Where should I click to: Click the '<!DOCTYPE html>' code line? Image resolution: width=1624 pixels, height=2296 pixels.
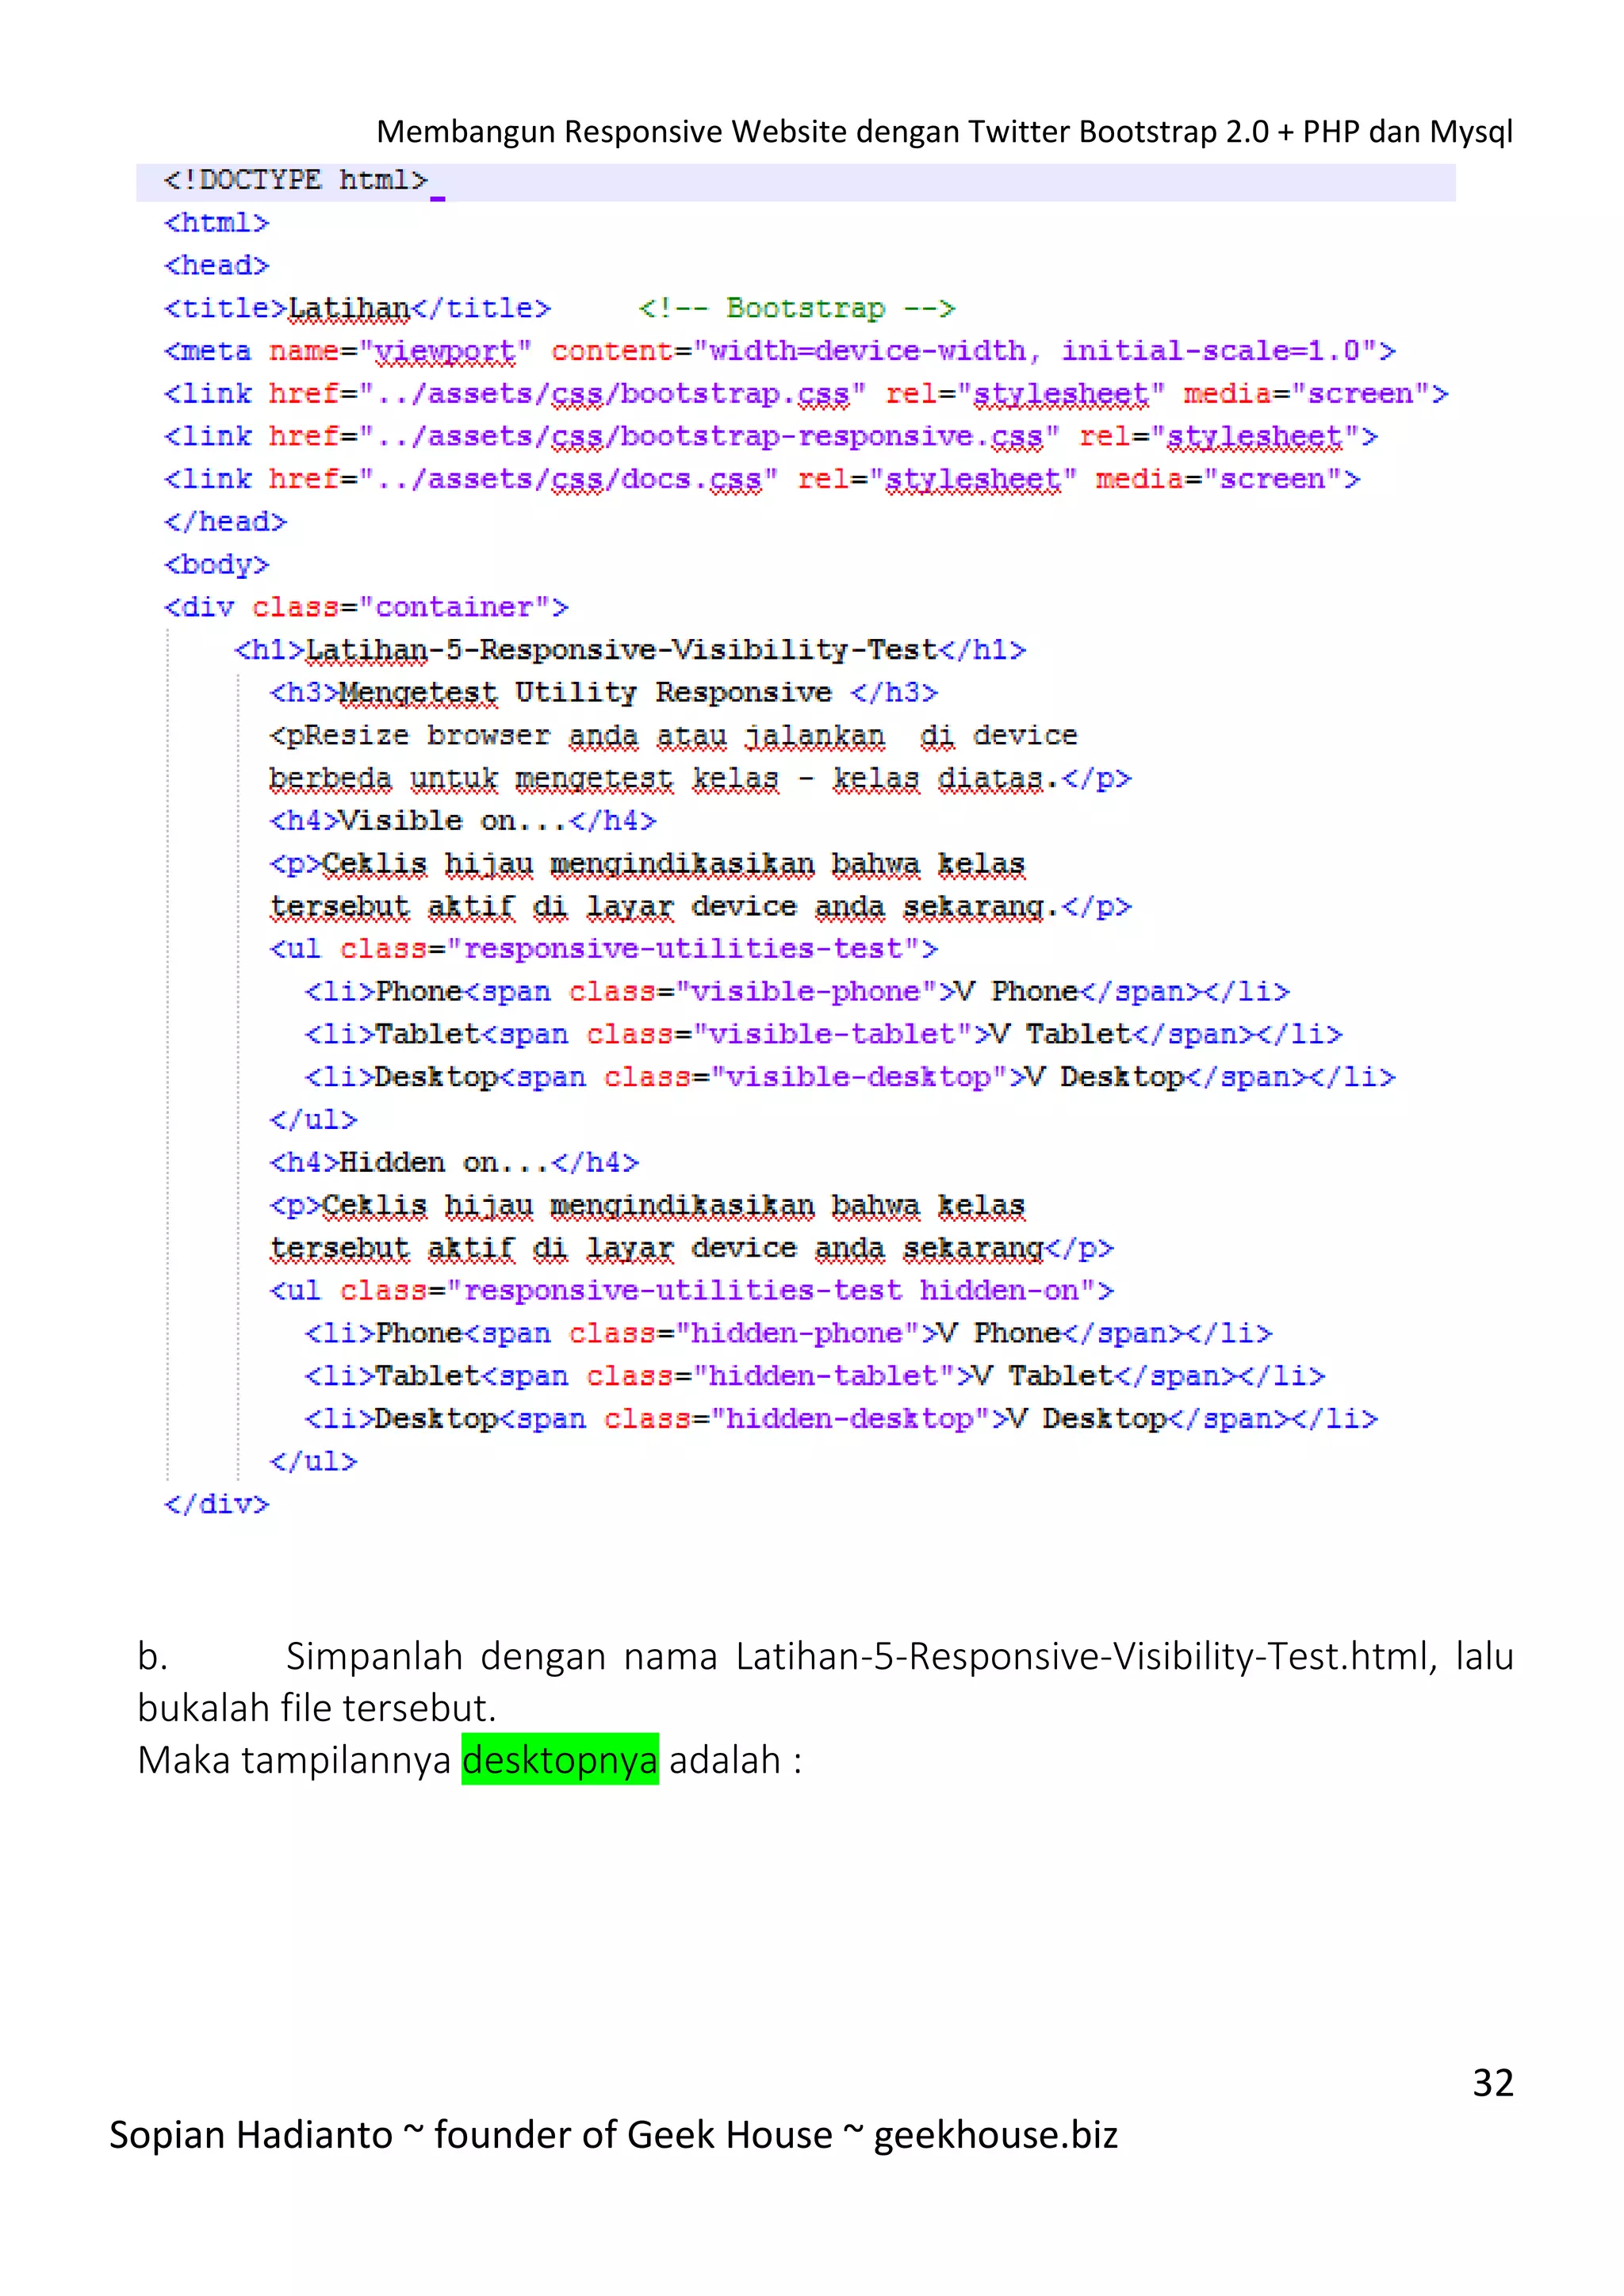[x=296, y=181]
